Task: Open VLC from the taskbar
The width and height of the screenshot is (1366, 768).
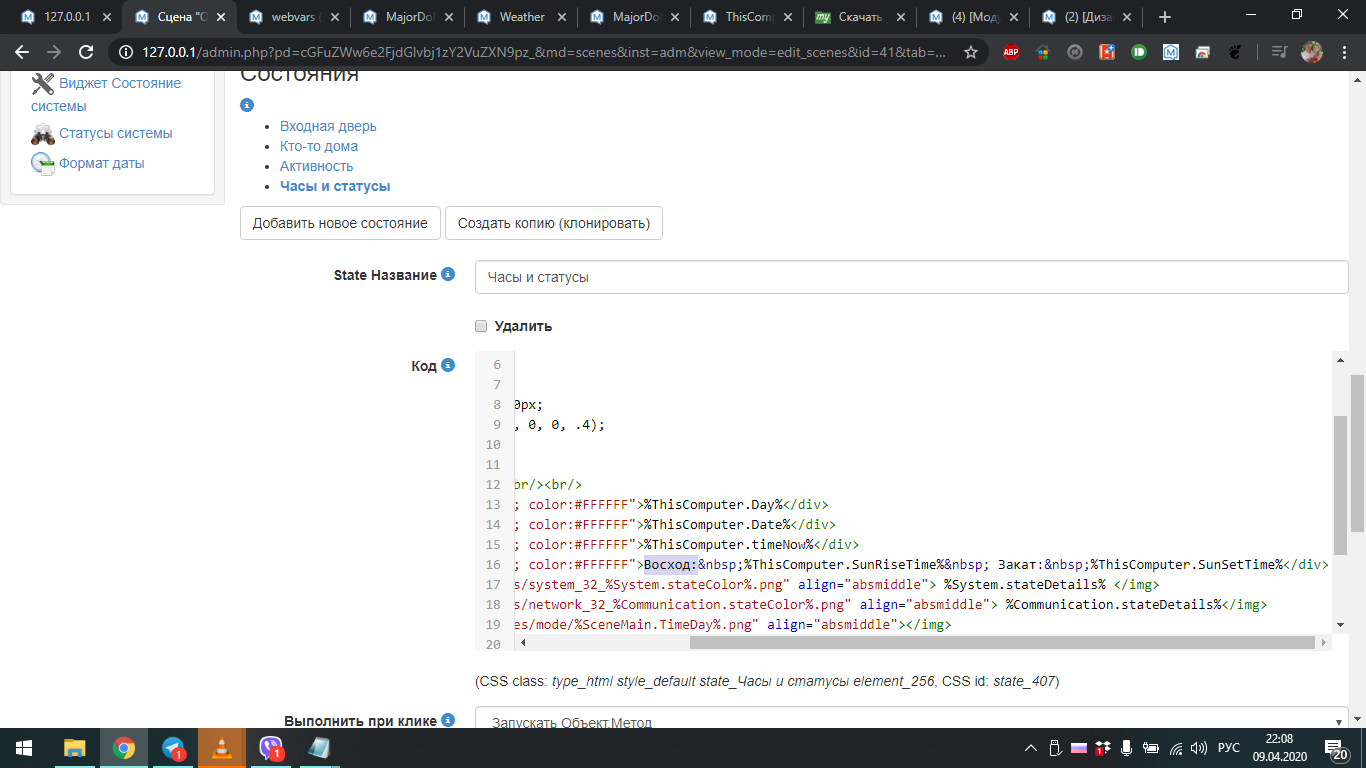Action: pos(221,748)
